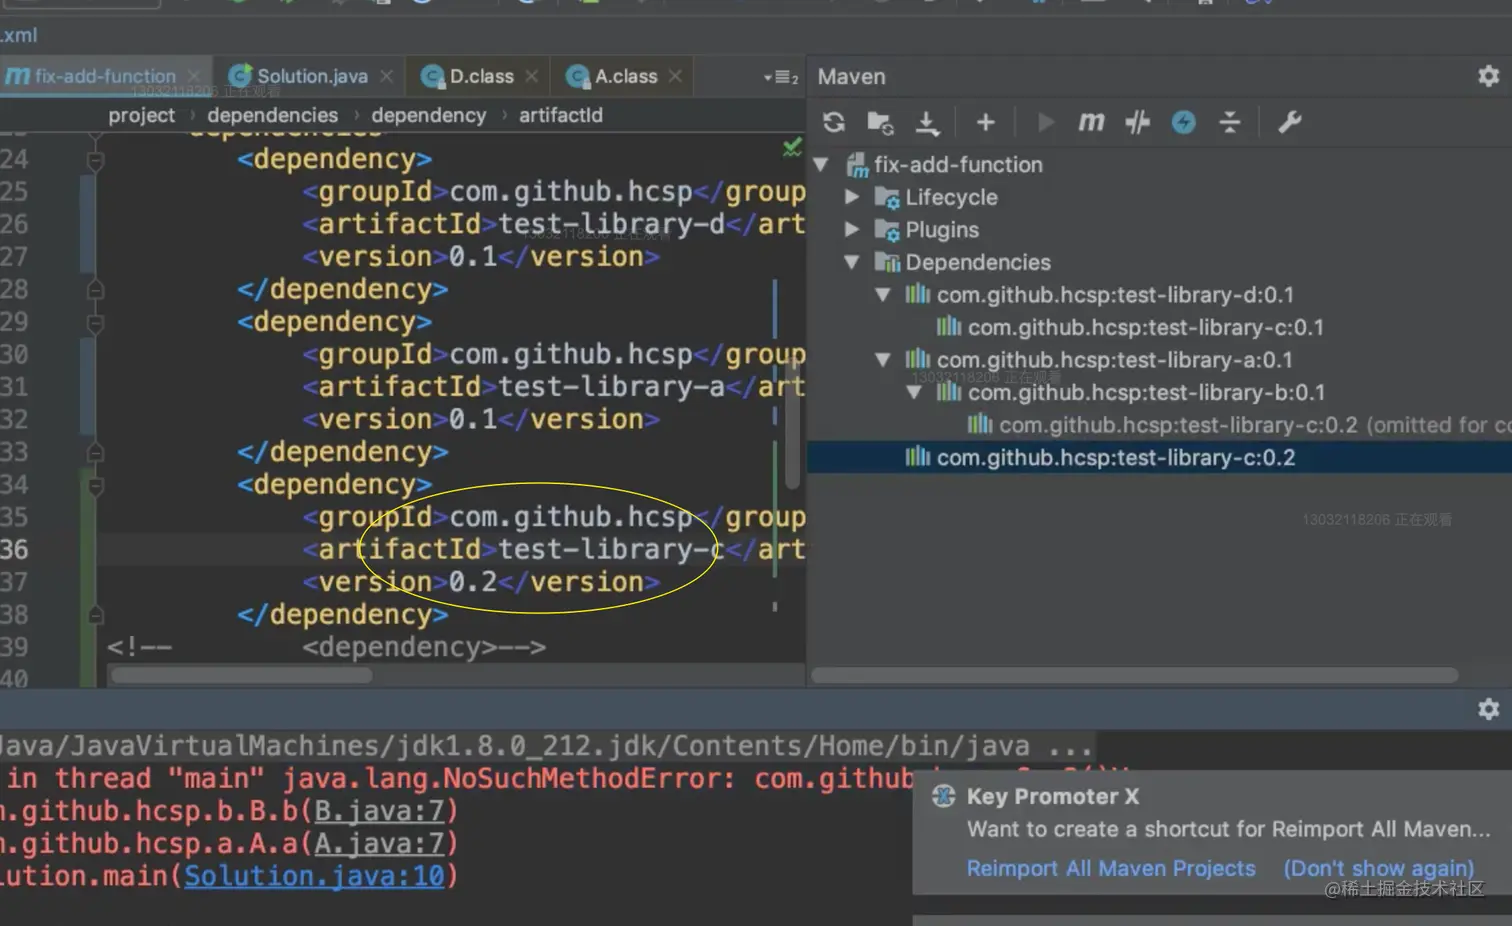Close the D.class tab
This screenshot has width=1512, height=926.
(532, 76)
